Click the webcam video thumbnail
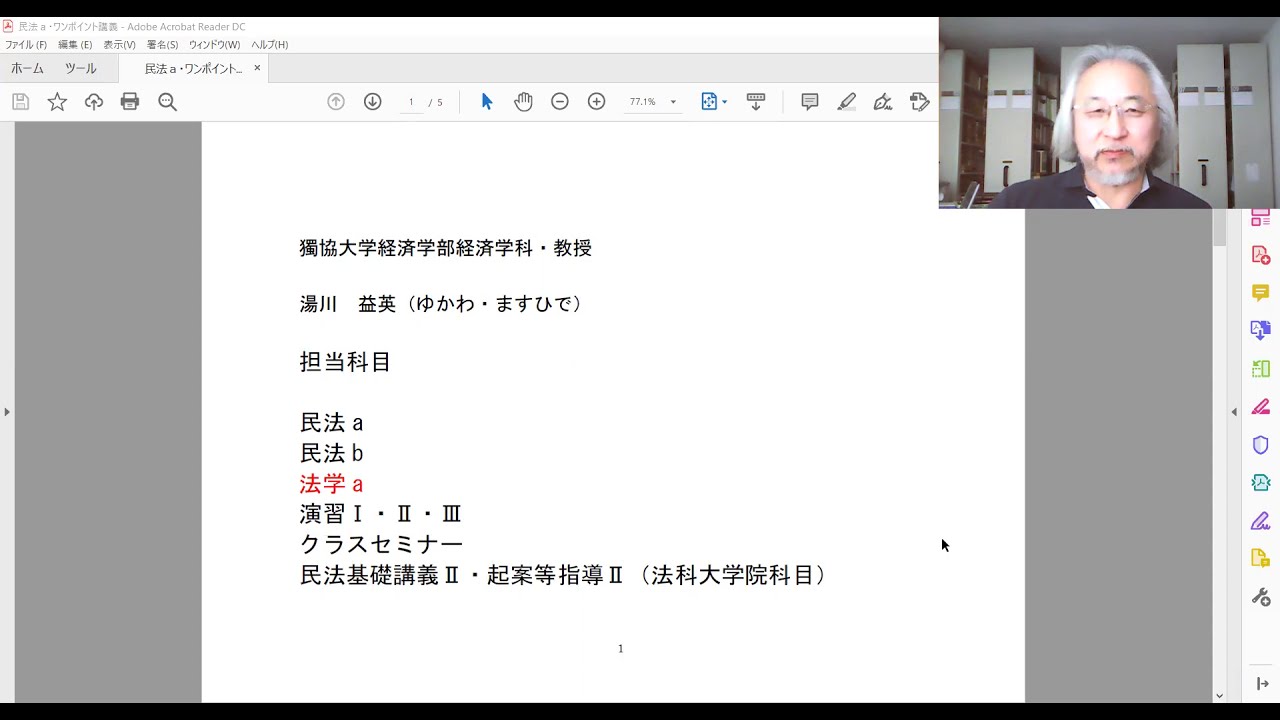 [x=1109, y=113]
